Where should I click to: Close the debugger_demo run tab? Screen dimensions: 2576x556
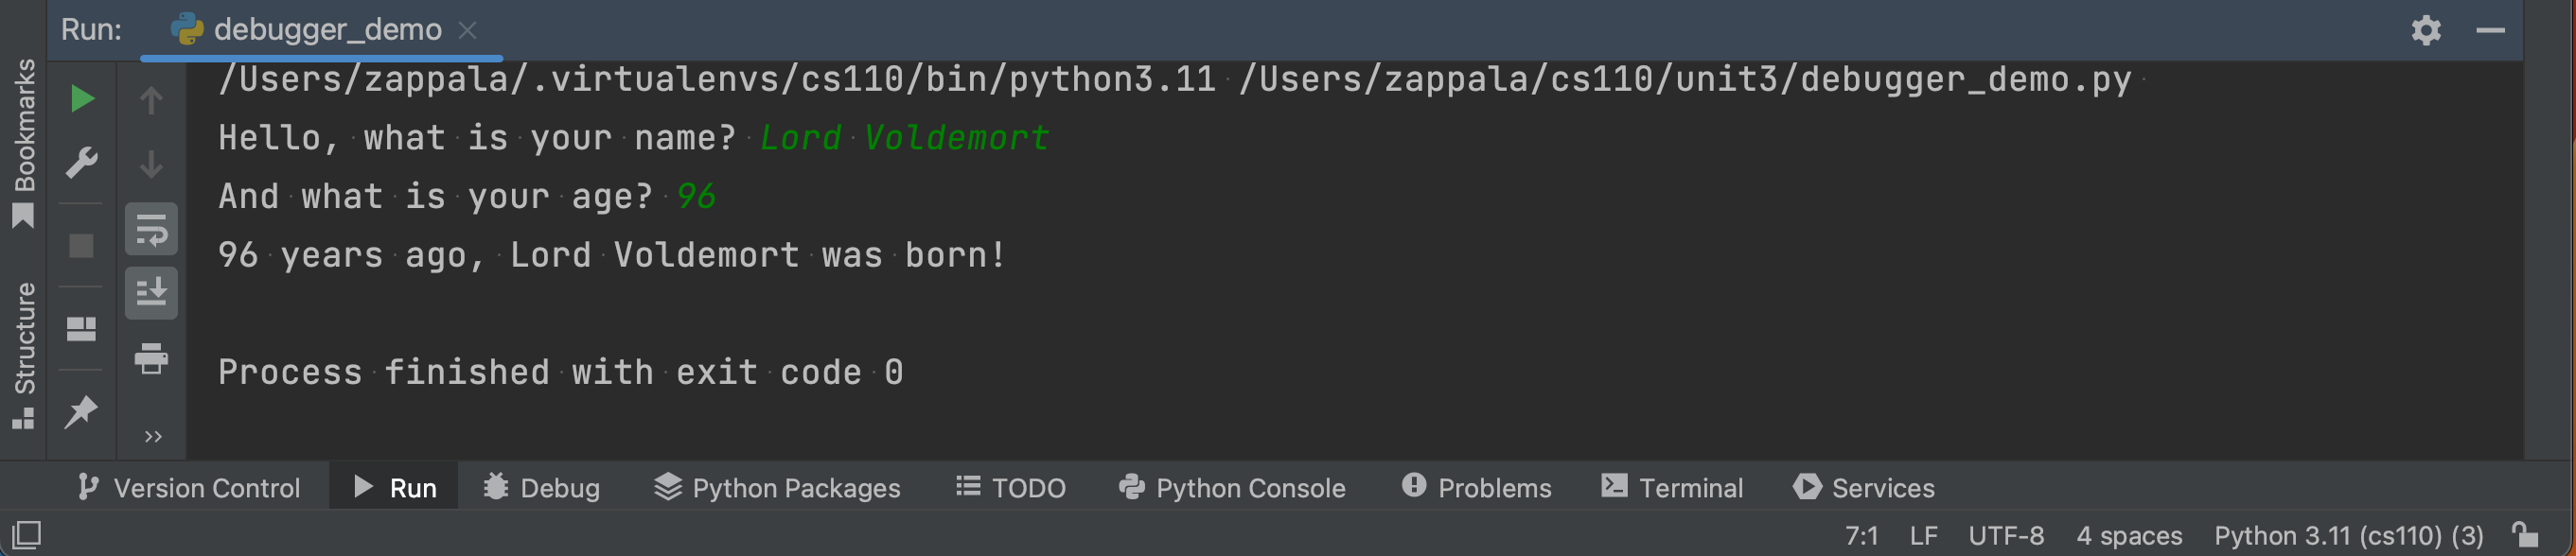coord(467,30)
